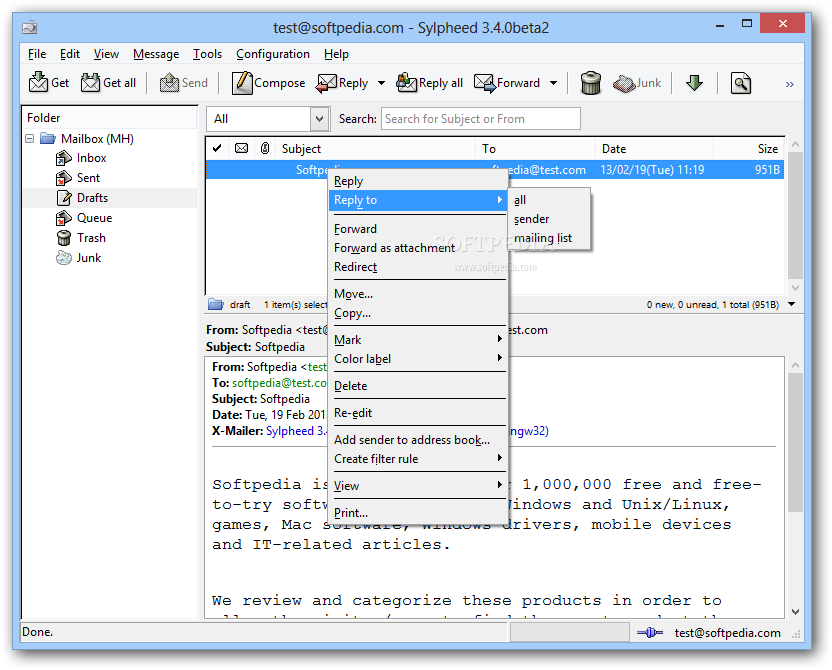Choose Forward in the context menu

click(x=418, y=229)
